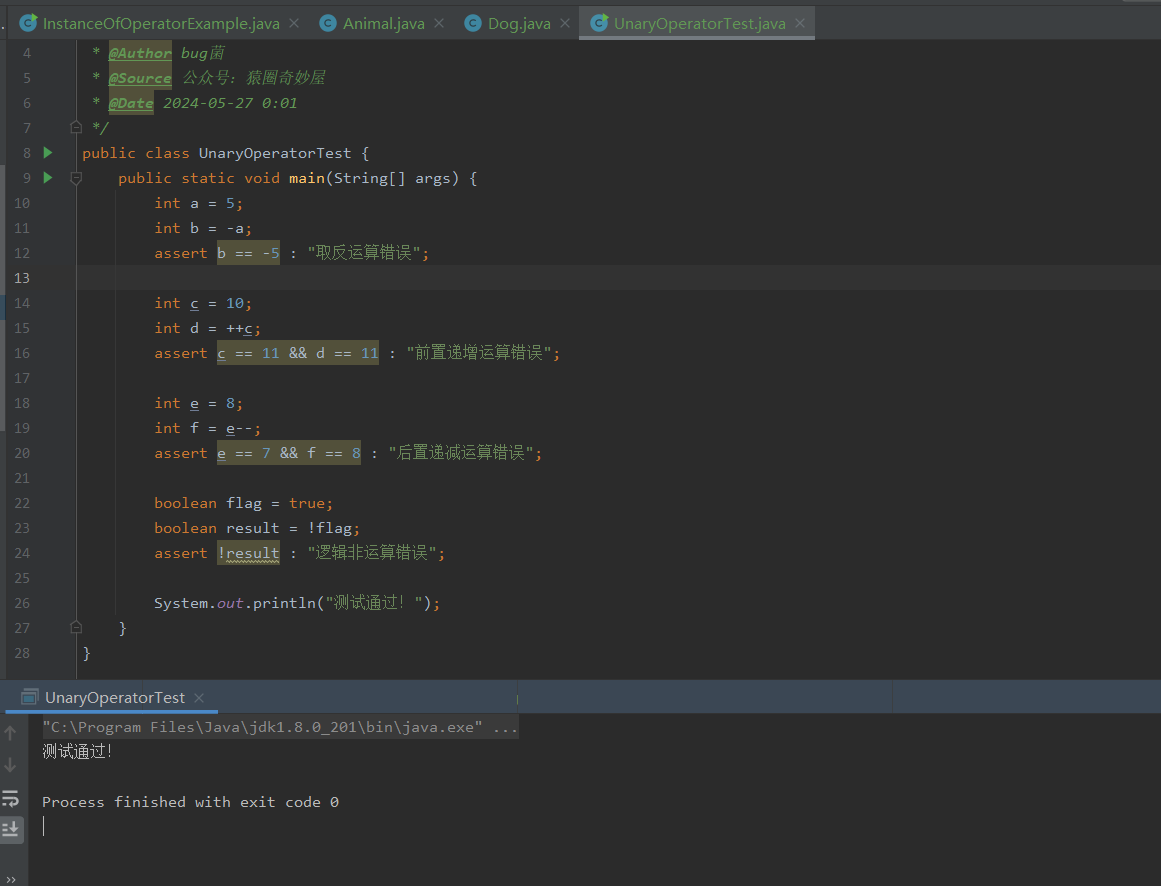Click the string "前置递增运算错误"
Viewport: 1161px width, 886px height.
[480, 353]
